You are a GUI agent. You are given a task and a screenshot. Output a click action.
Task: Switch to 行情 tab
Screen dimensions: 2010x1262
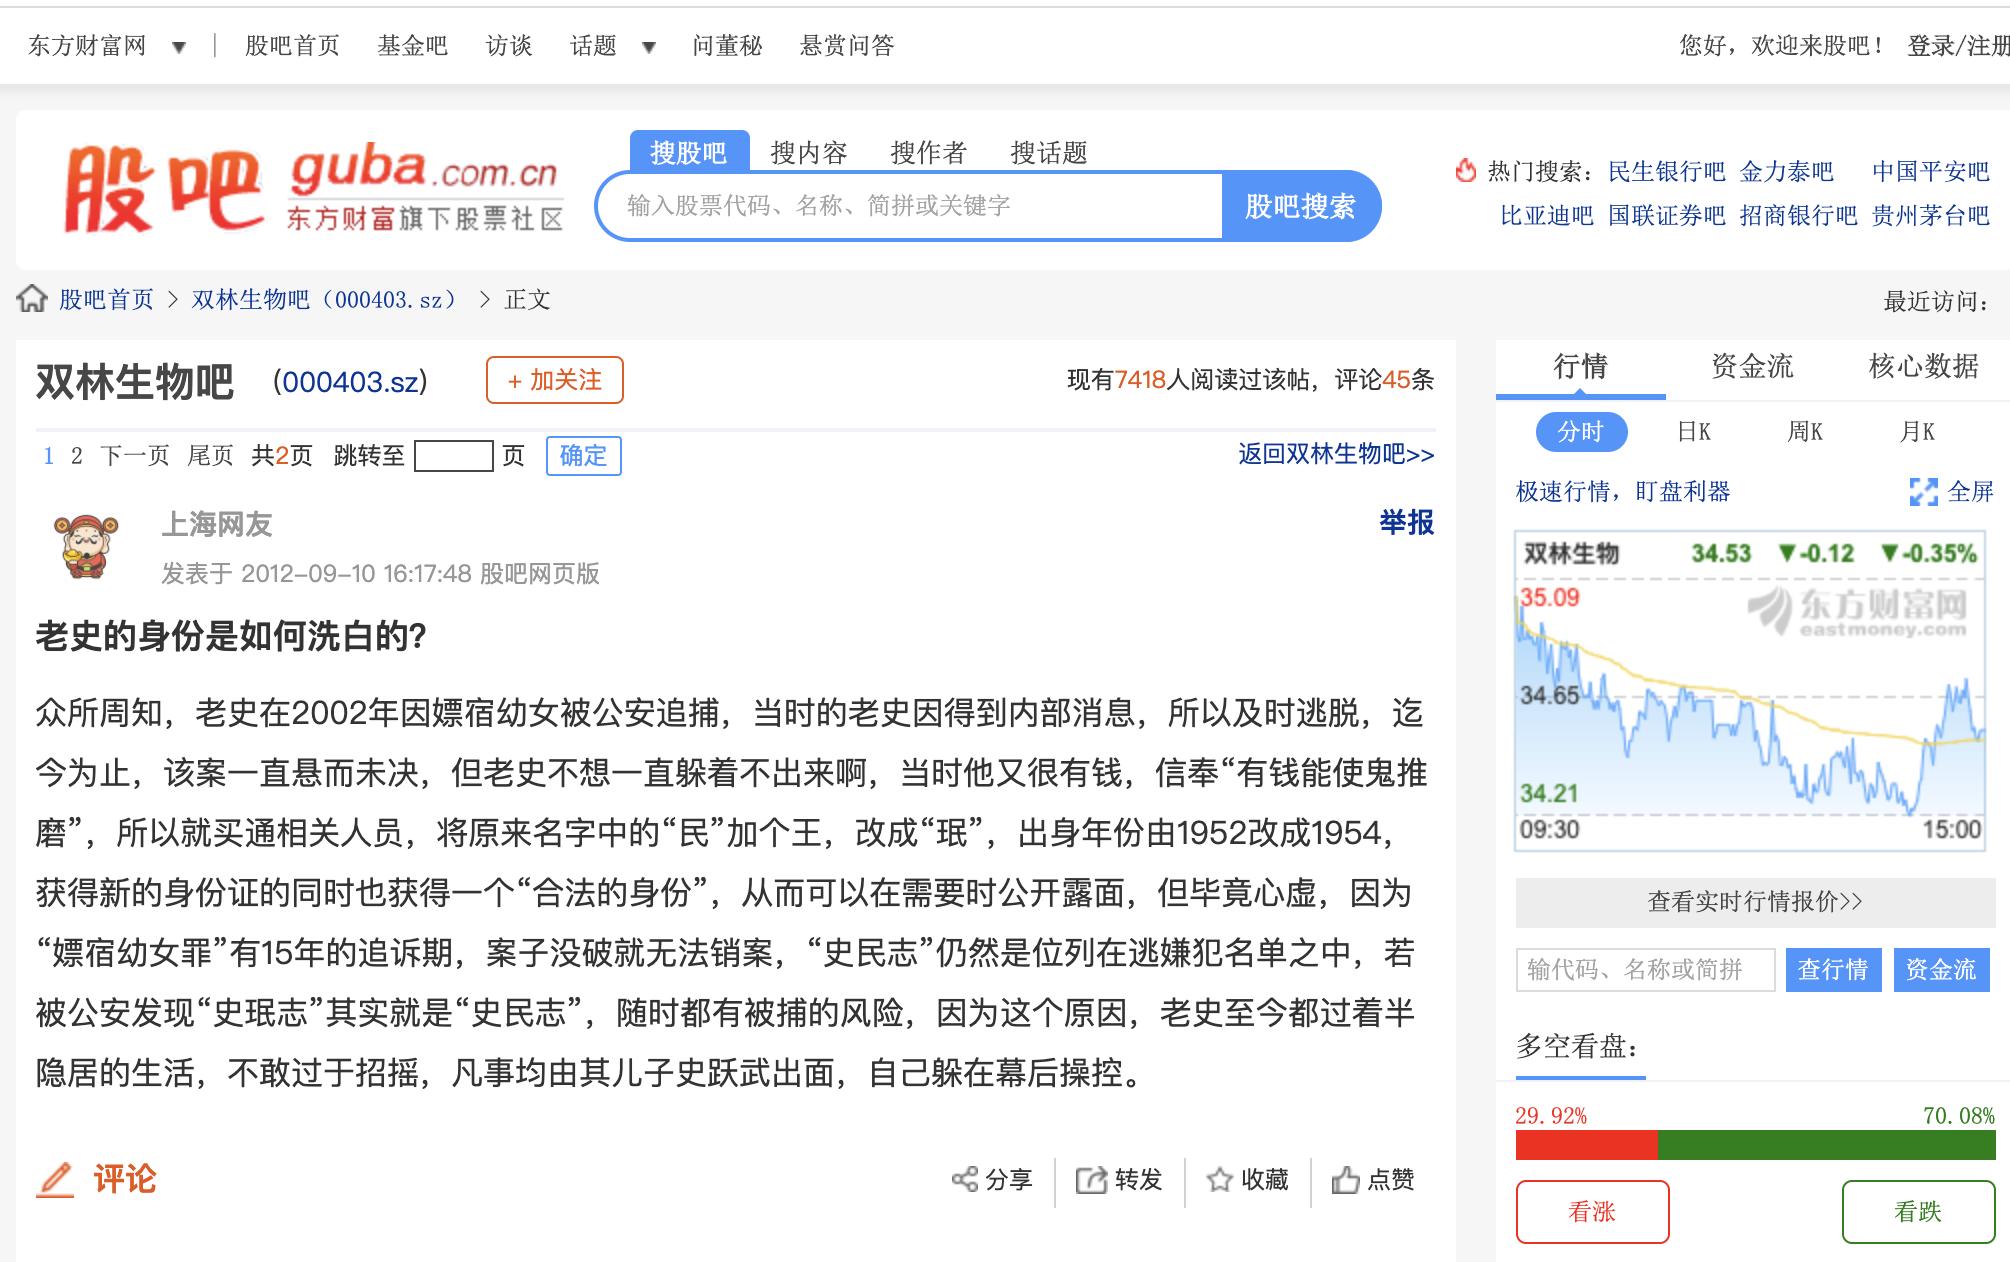[1581, 367]
